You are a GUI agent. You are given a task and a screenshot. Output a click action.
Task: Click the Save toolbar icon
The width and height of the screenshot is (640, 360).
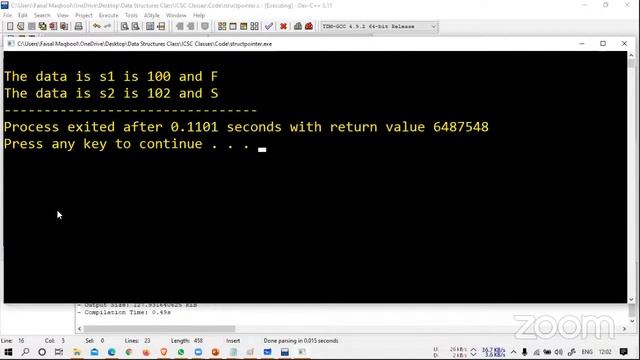tap(31, 26)
